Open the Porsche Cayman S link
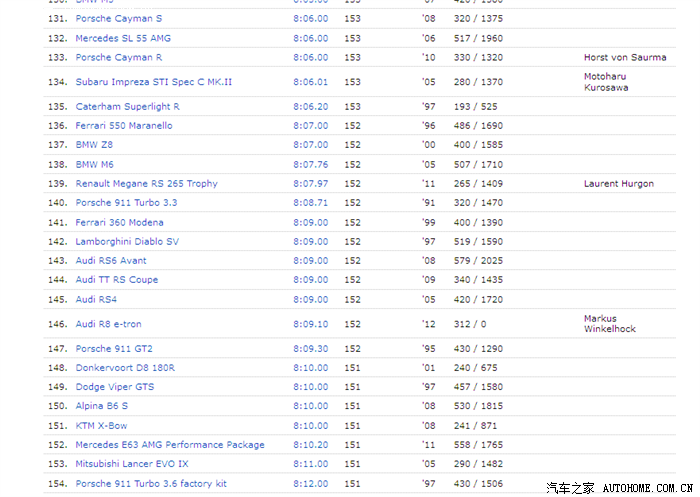Screen dimensions: 700x497 click(118, 19)
